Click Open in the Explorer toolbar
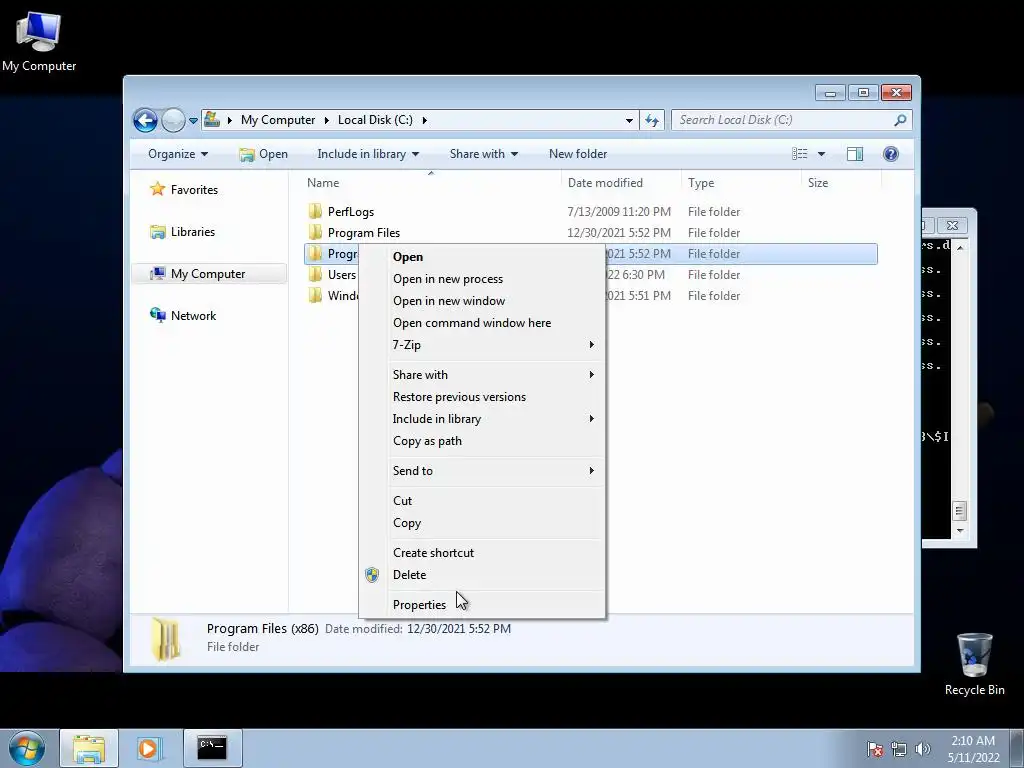The height and width of the screenshot is (768, 1024). click(x=263, y=154)
